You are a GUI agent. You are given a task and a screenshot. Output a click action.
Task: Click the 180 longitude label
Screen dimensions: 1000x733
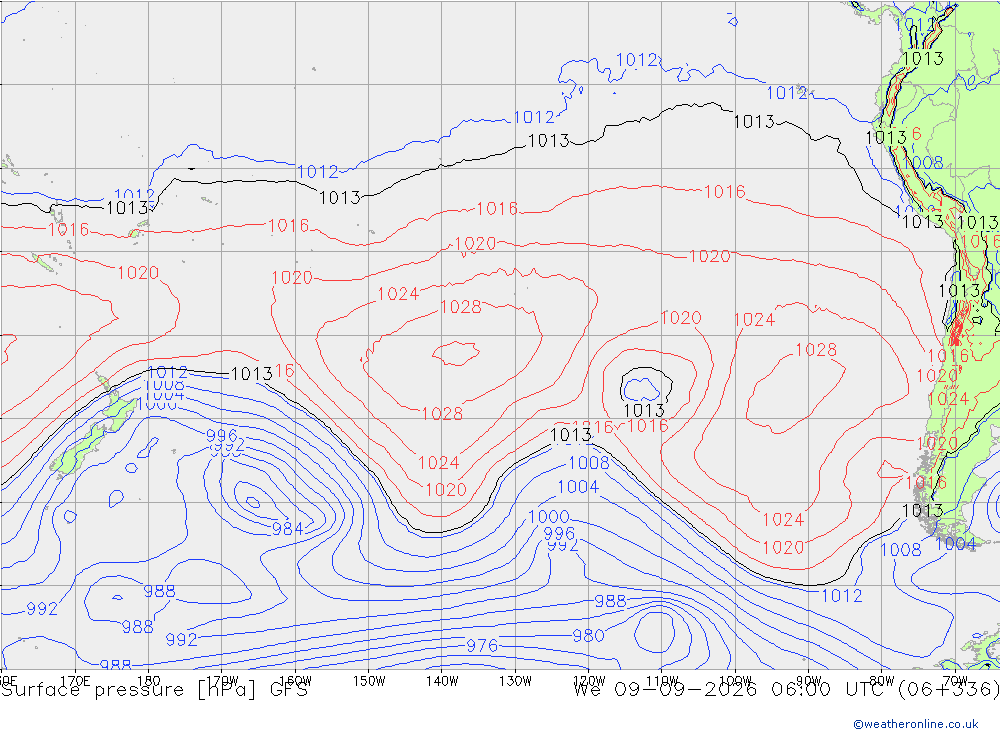pyautogui.click(x=149, y=681)
